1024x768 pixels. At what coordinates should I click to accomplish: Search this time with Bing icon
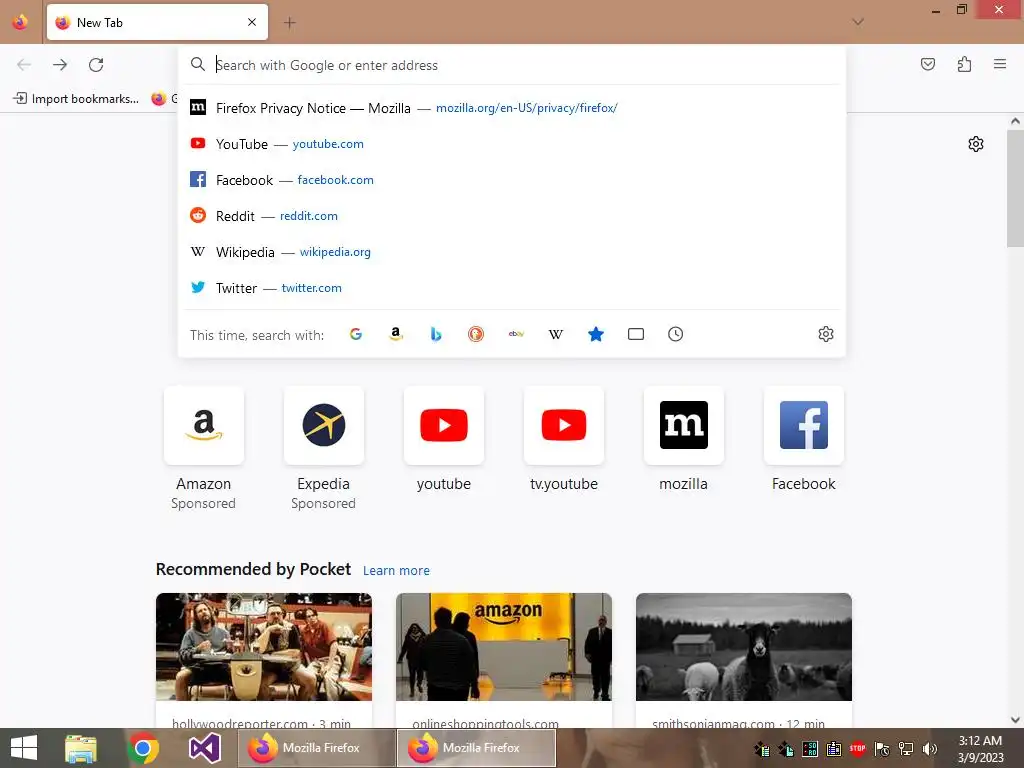436,334
